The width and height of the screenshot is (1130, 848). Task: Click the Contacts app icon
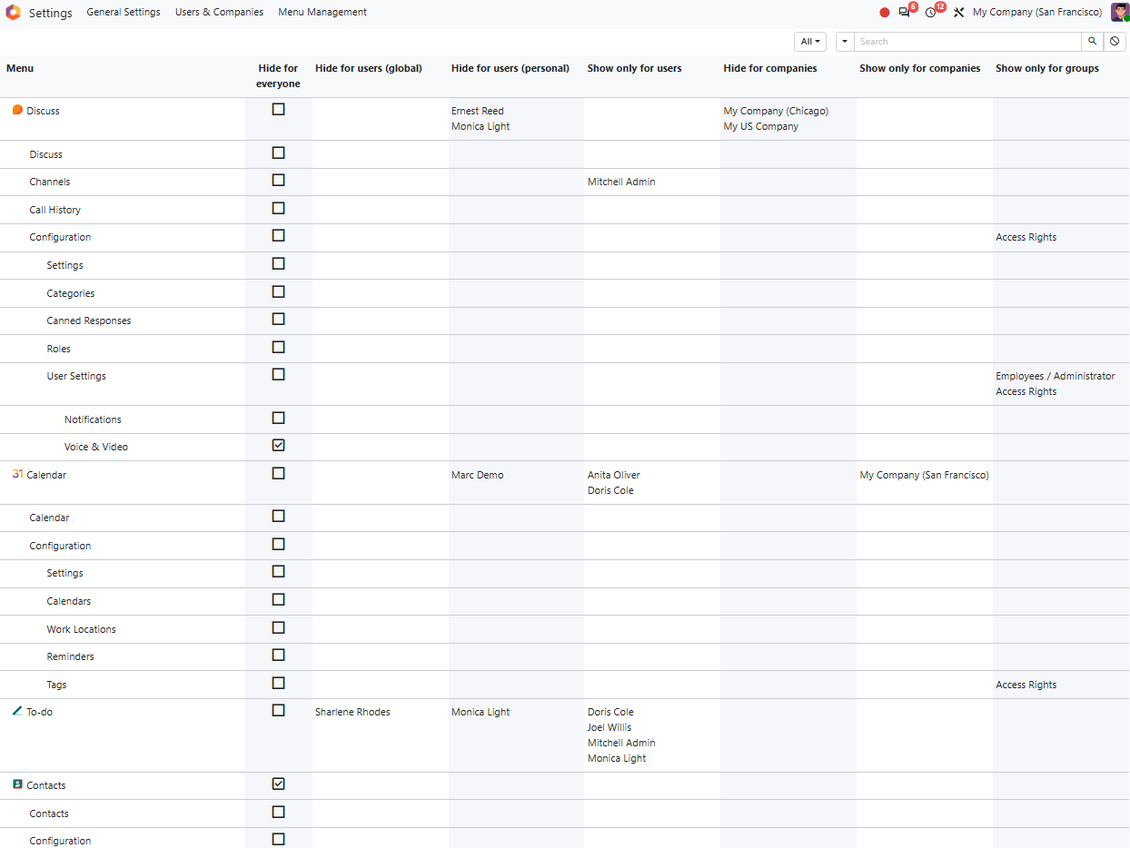point(17,784)
